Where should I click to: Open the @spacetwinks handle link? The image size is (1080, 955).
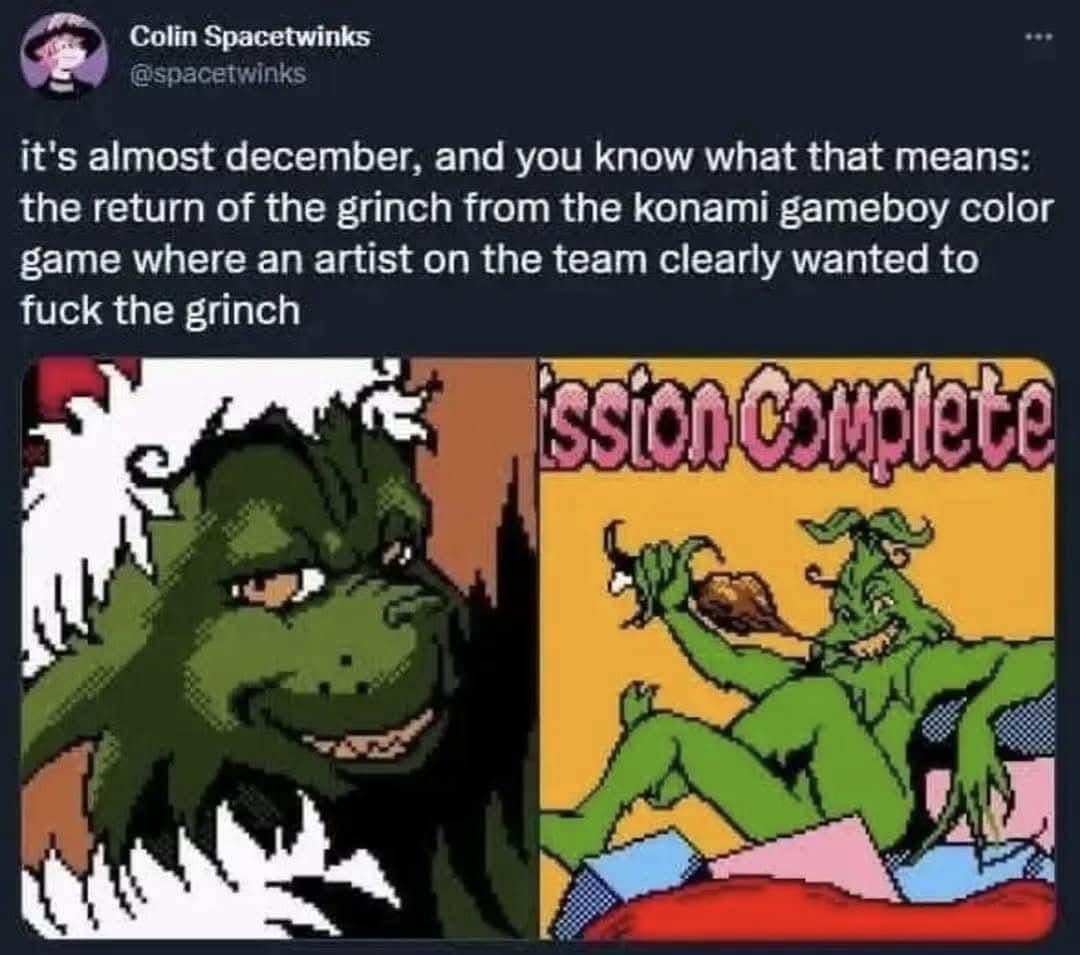coord(218,73)
